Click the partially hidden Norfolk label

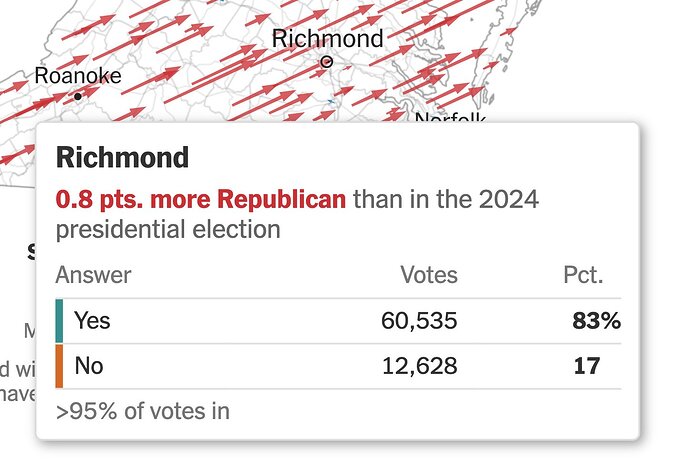(x=450, y=117)
